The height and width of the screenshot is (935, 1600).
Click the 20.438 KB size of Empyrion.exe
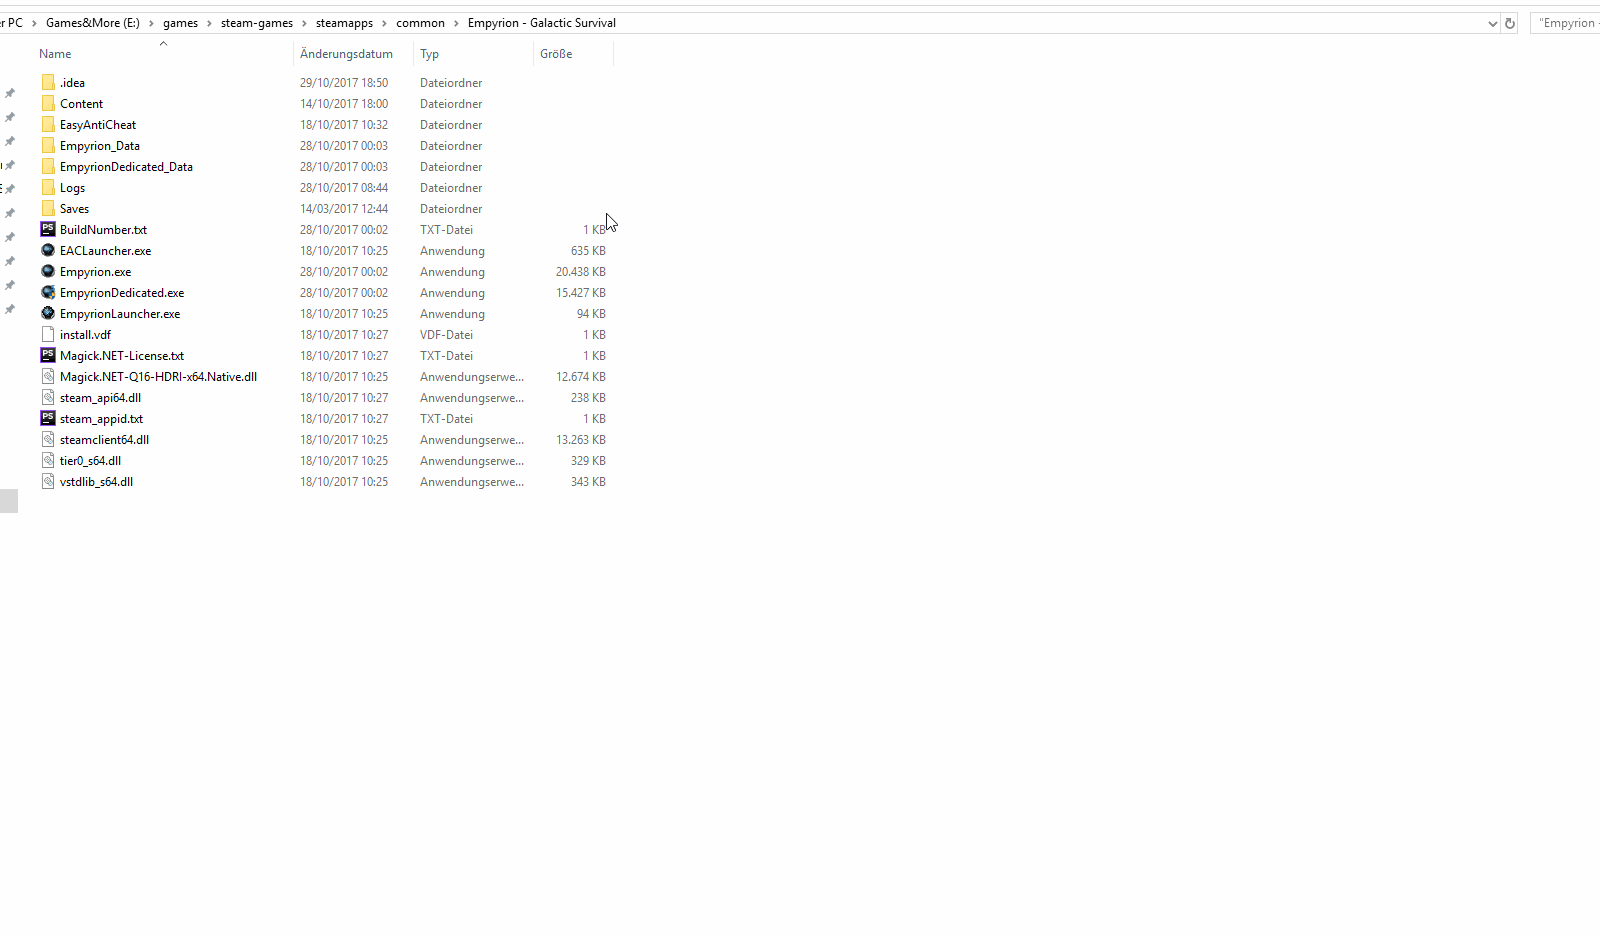point(581,272)
